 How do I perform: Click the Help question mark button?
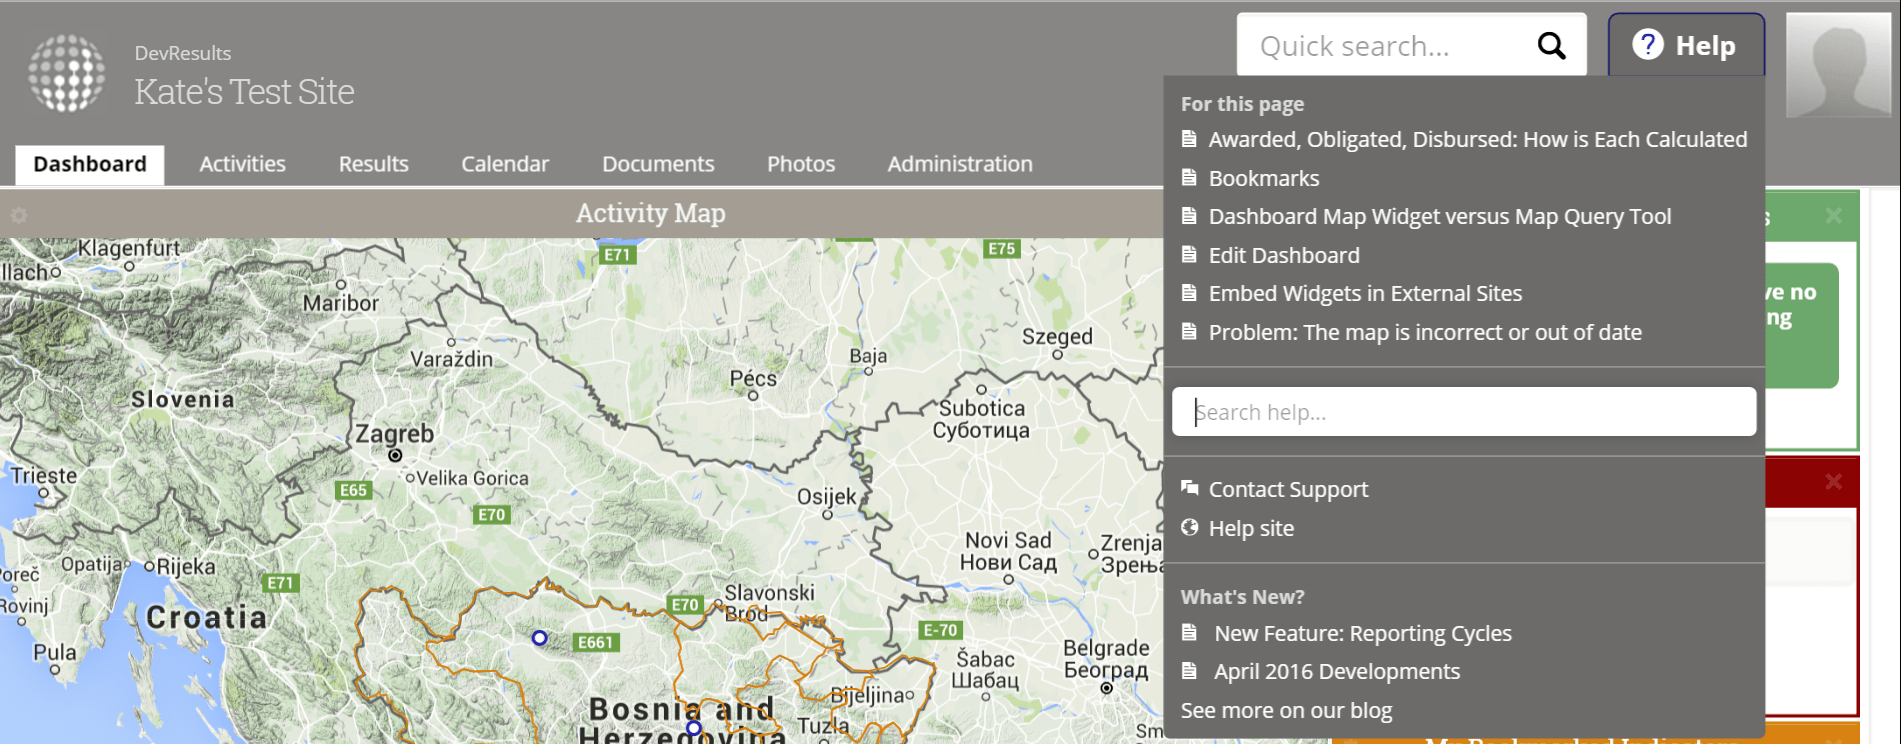tap(1686, 45)
